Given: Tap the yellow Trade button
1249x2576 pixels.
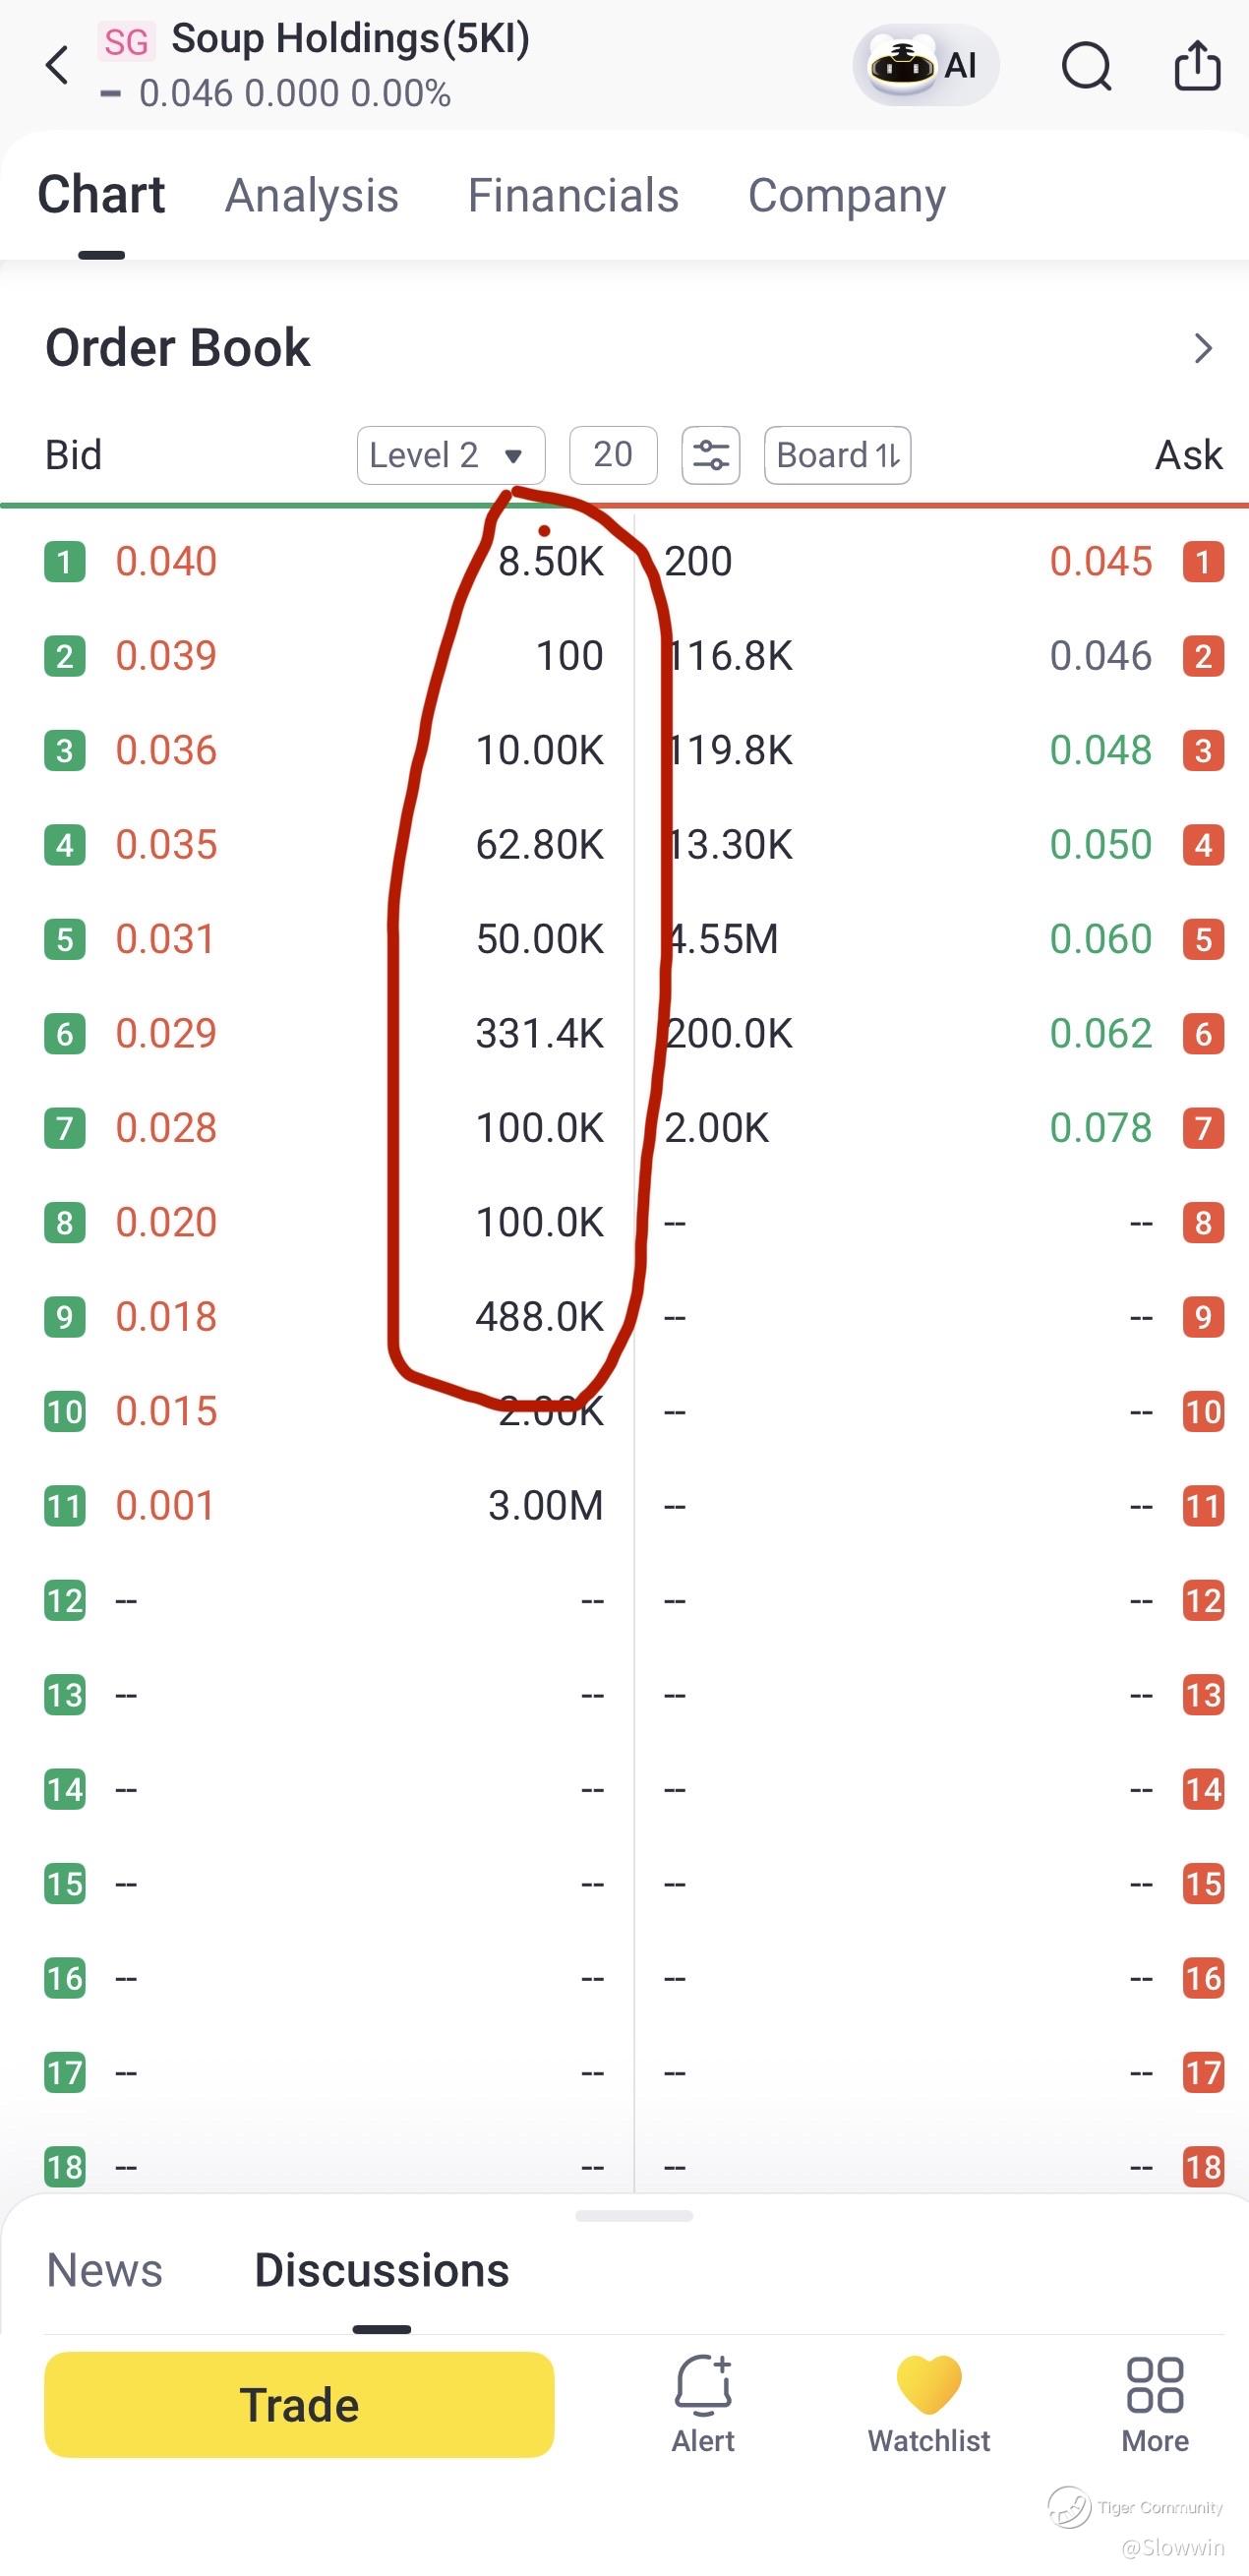Looking at the screenshot, I should tap(299, 2404).
